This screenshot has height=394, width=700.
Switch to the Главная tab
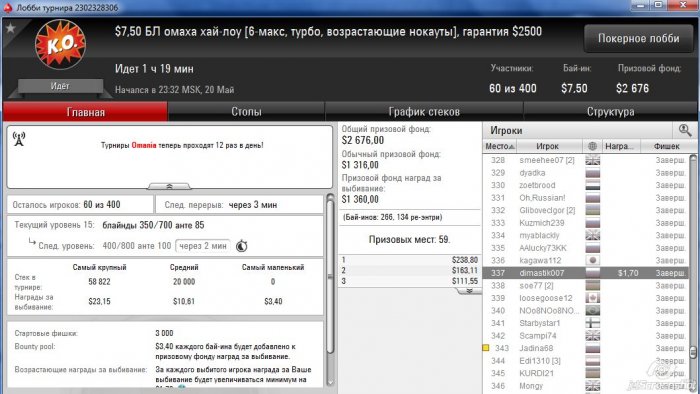85,112
